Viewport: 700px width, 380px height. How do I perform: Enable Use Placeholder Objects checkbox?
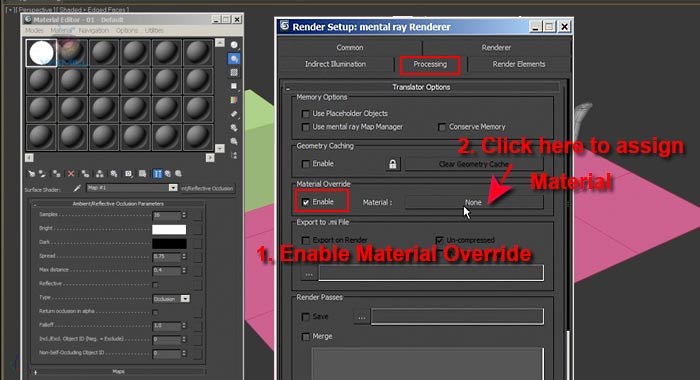tap(306, 114)
